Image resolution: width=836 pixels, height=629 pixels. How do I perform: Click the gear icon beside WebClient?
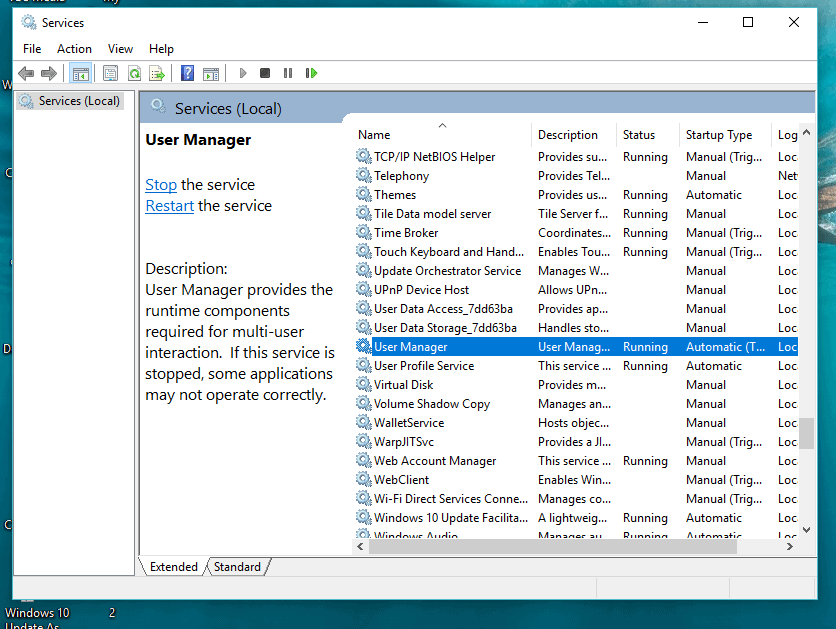[x=364, y=479]
